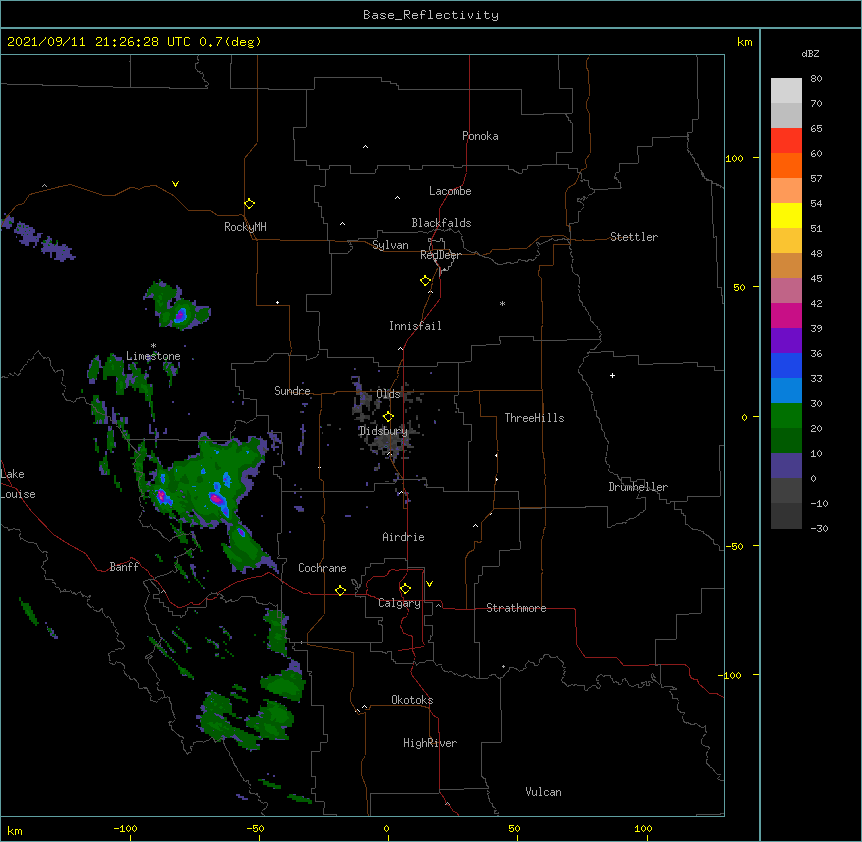The height and width of the screenshot is (842, 862).
Task: Click the Strathmore city label
Action: point(516,608)
